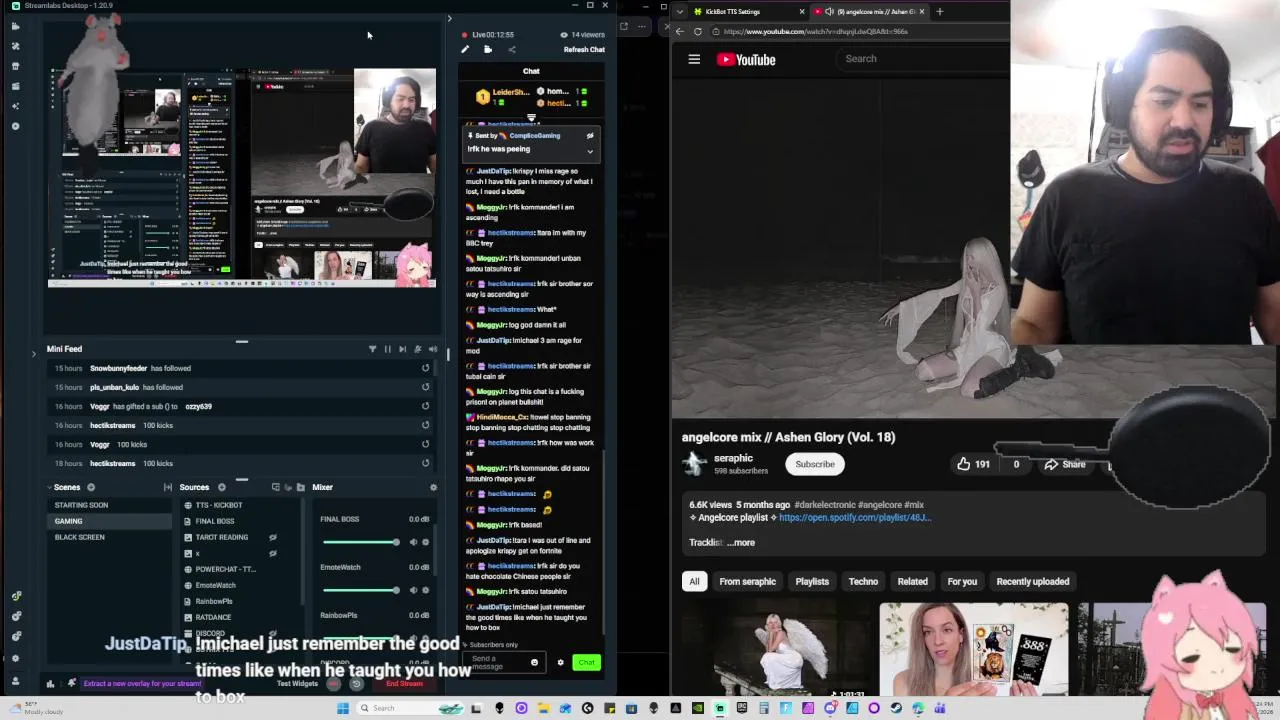Send message with green Chat button
This screenshot has height=720, width=1280.
click(586, 662)
